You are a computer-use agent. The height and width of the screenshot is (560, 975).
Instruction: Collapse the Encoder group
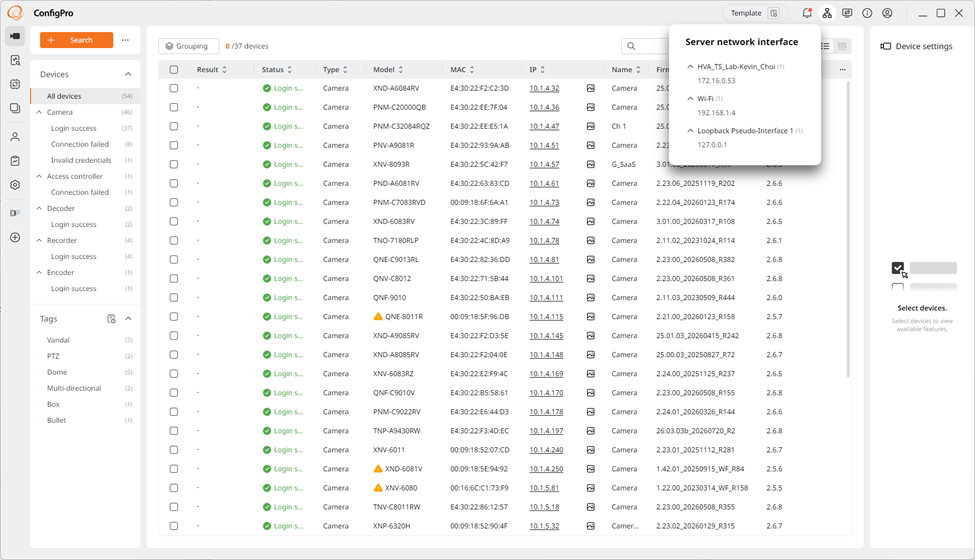click(x=39, y=272)
